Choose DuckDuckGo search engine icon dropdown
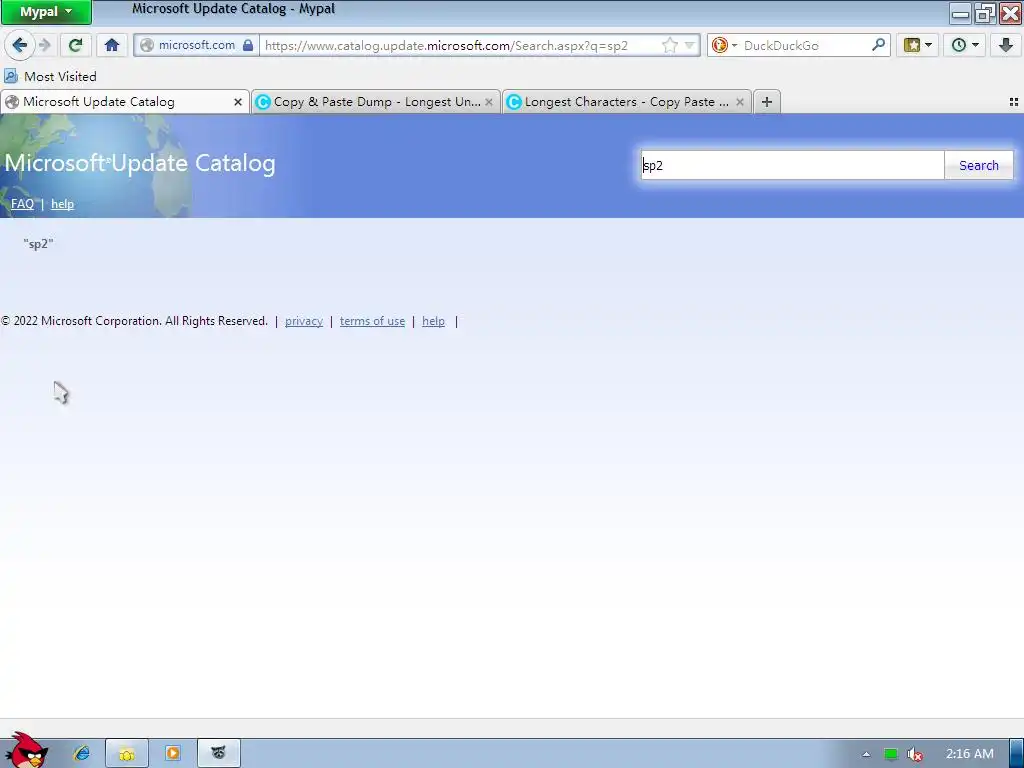 724,45
